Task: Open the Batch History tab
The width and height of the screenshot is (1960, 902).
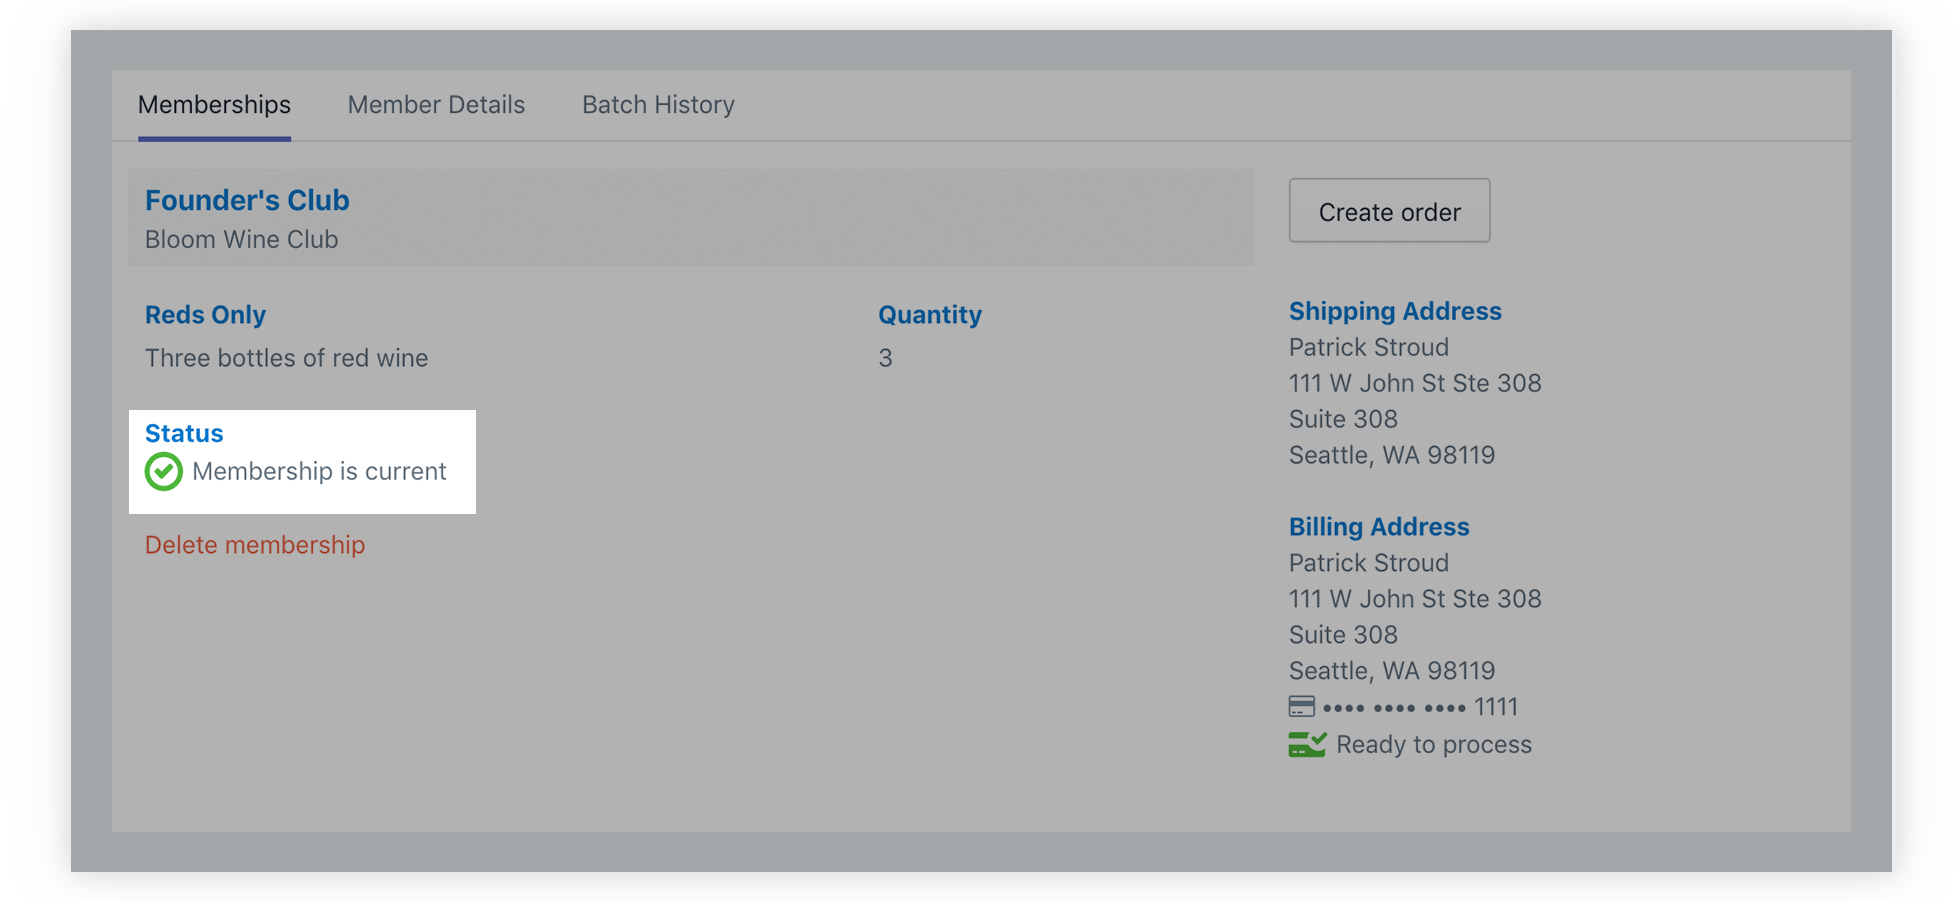Action: tap(658, 105)
